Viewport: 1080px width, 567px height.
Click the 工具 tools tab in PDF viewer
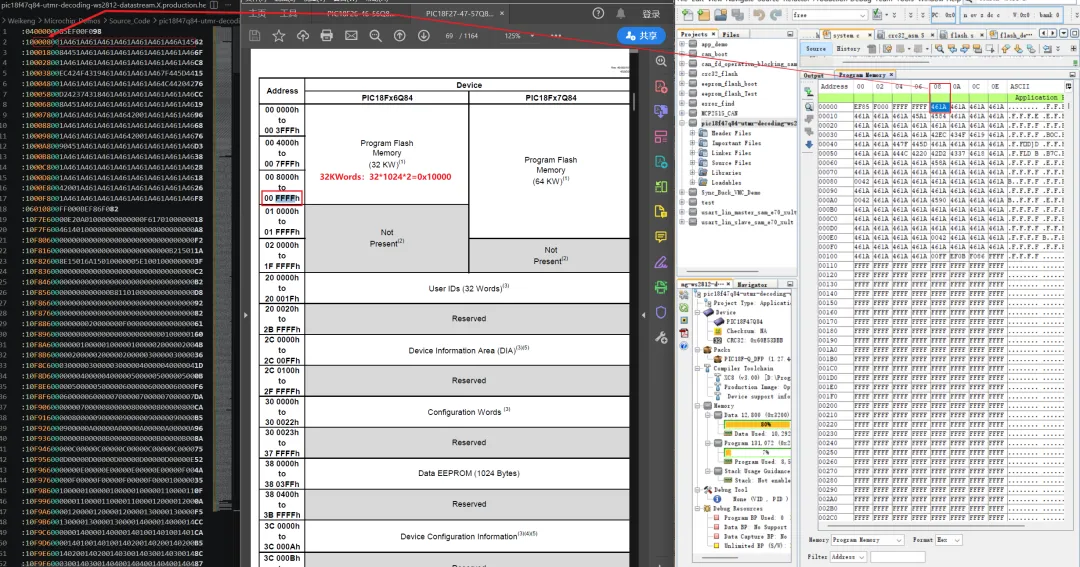pos(289,13)
